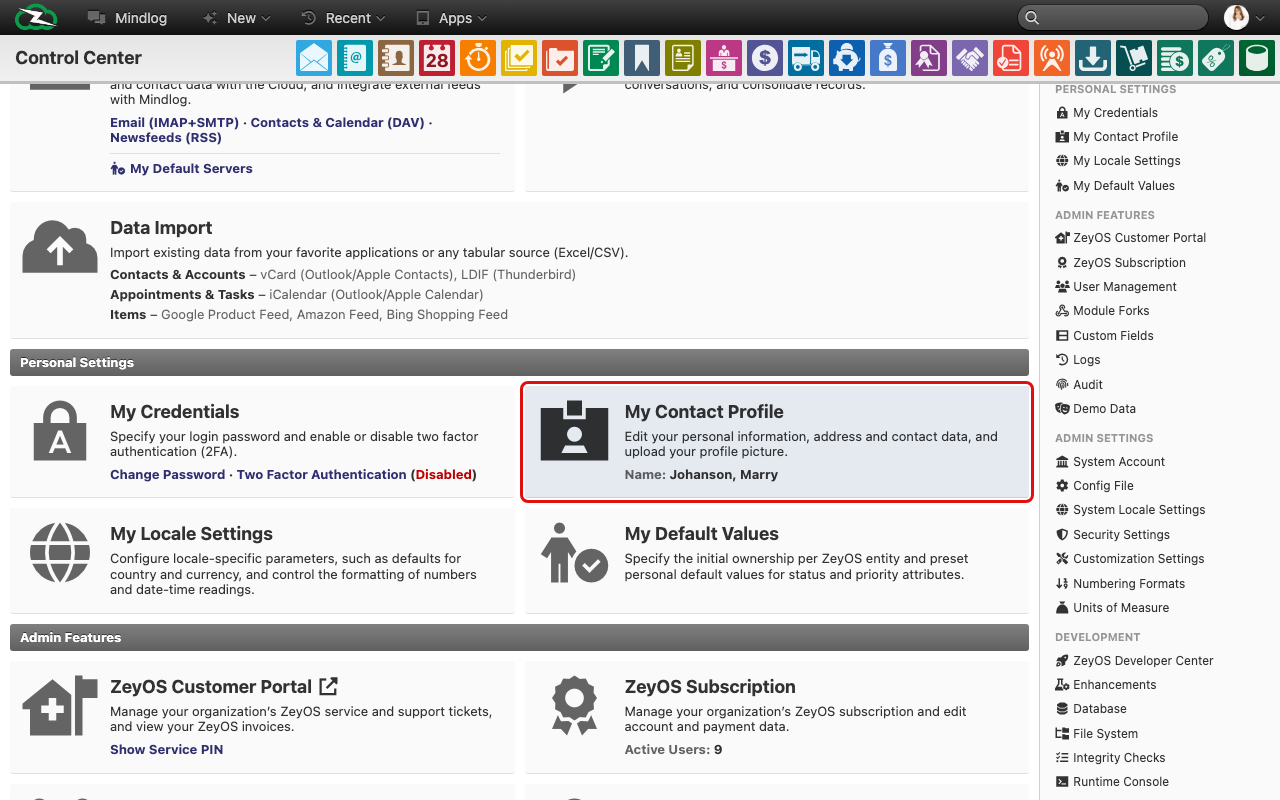This screenshot has height=800, width=1280.
Task: Open My Default Servers link
Action: 182,168
